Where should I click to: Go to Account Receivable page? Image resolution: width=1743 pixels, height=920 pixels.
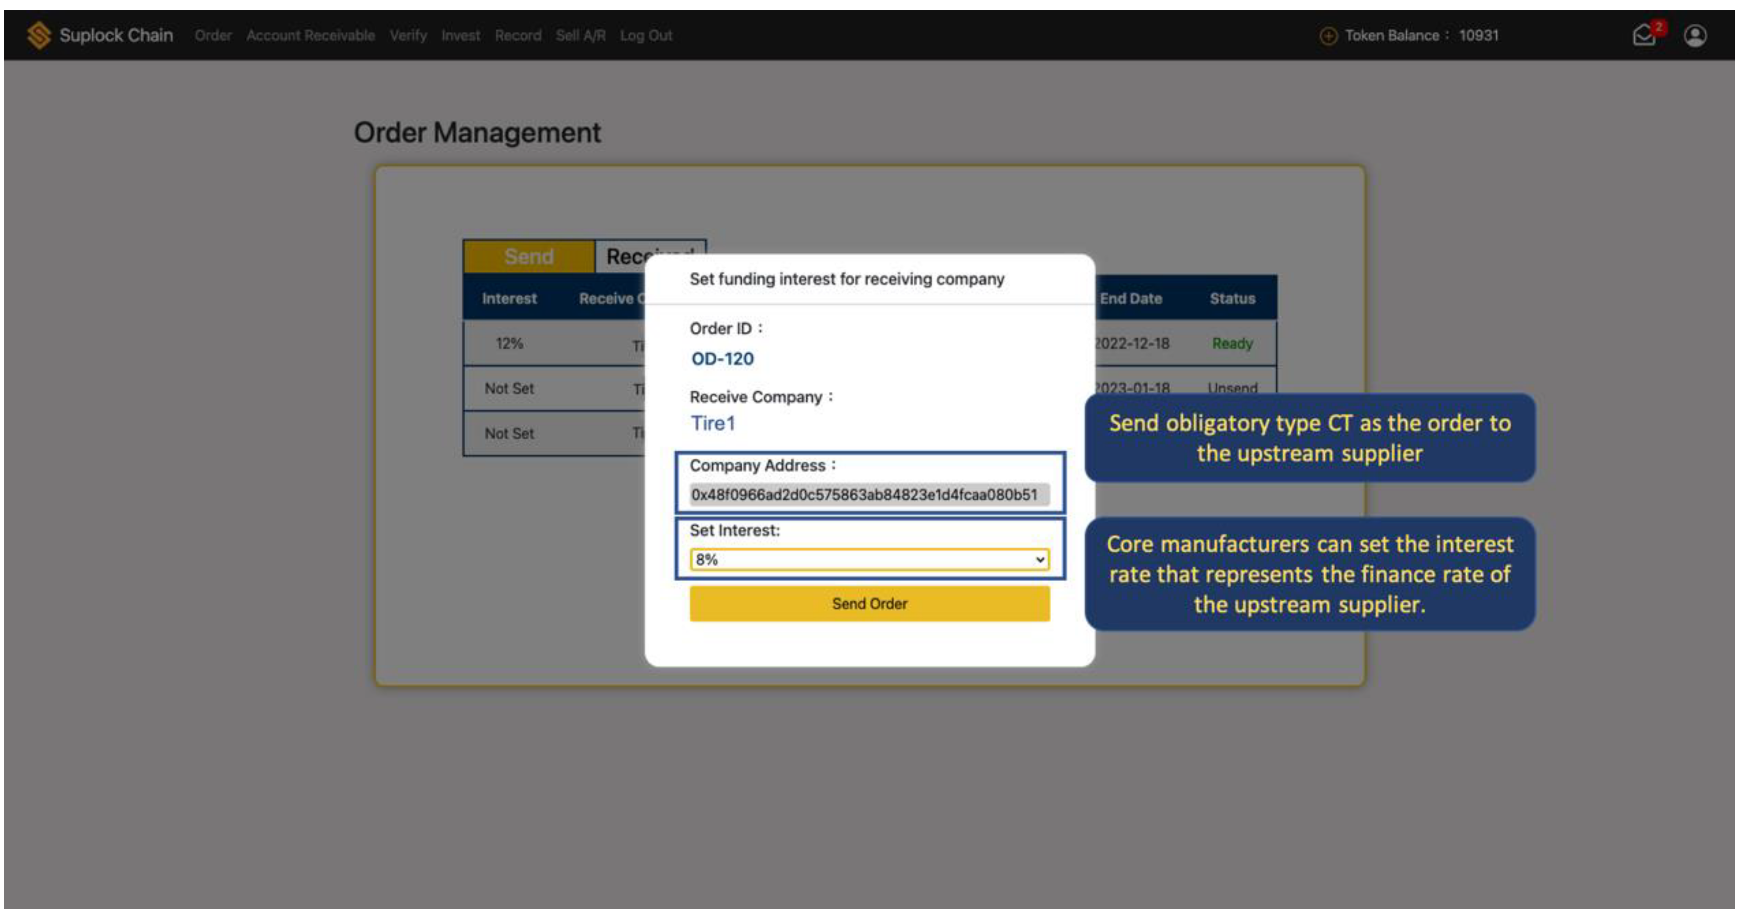(x=310, y=36)
